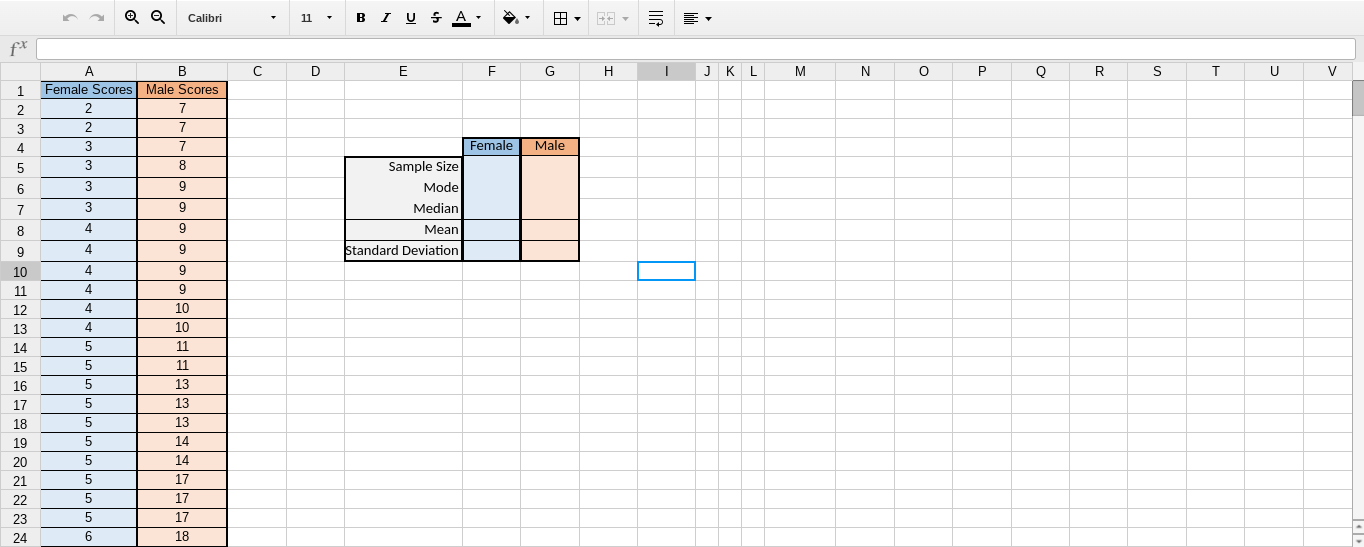Click the undo arrow icon
The height and width of the screenshot is (547, 1364).
point(70,18)
